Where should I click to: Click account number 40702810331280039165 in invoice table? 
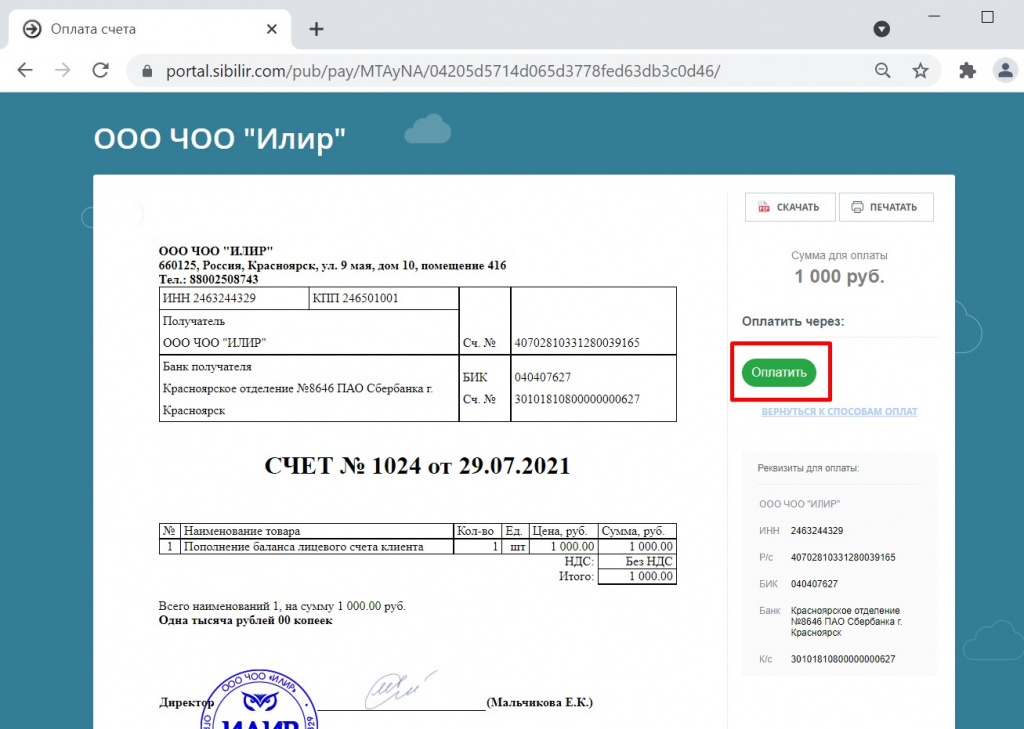pos(577,343)
